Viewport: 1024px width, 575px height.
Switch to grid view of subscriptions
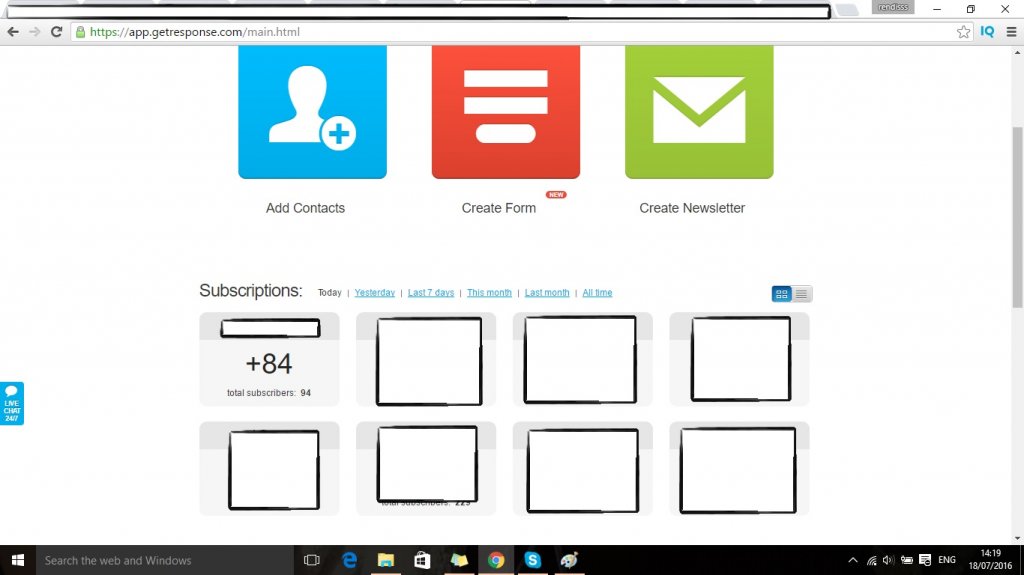[781, 294]
